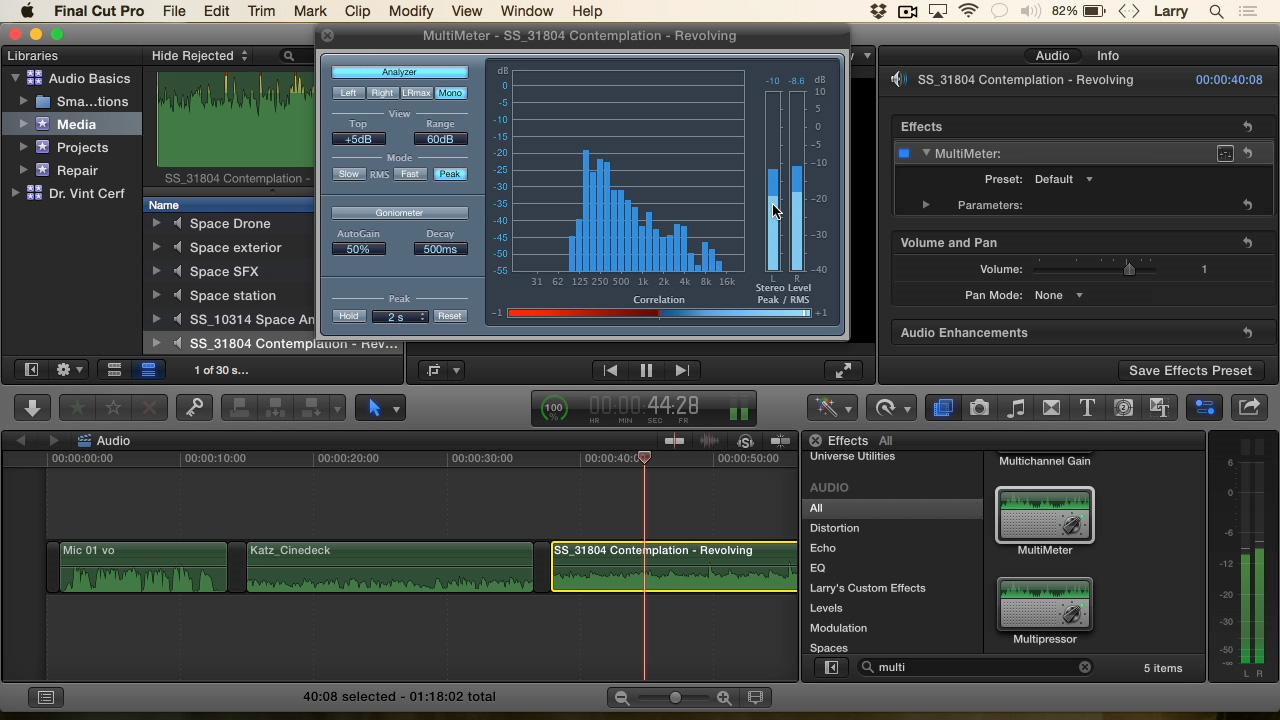Open the Trim menu
Image resolution: width=1280 pixels, height=720 pixels.
point(261,11)
